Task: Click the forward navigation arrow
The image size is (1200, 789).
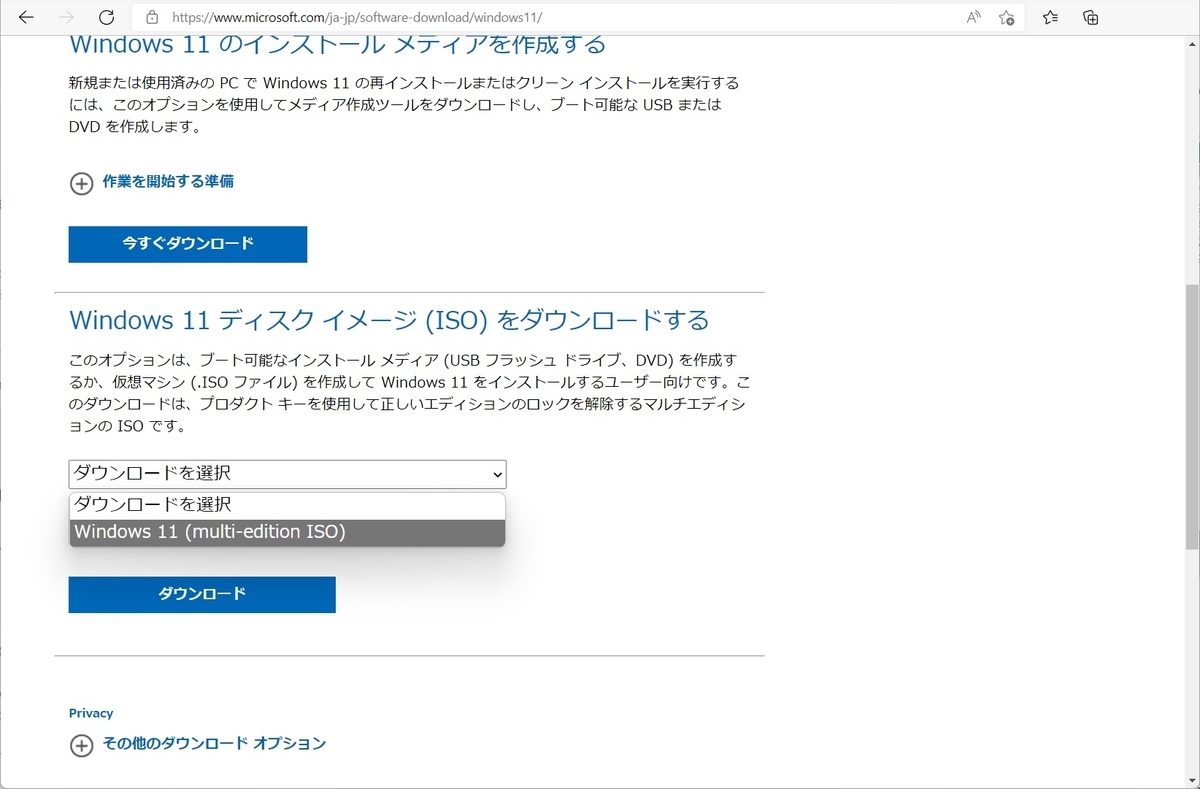Action: (66, 17)
